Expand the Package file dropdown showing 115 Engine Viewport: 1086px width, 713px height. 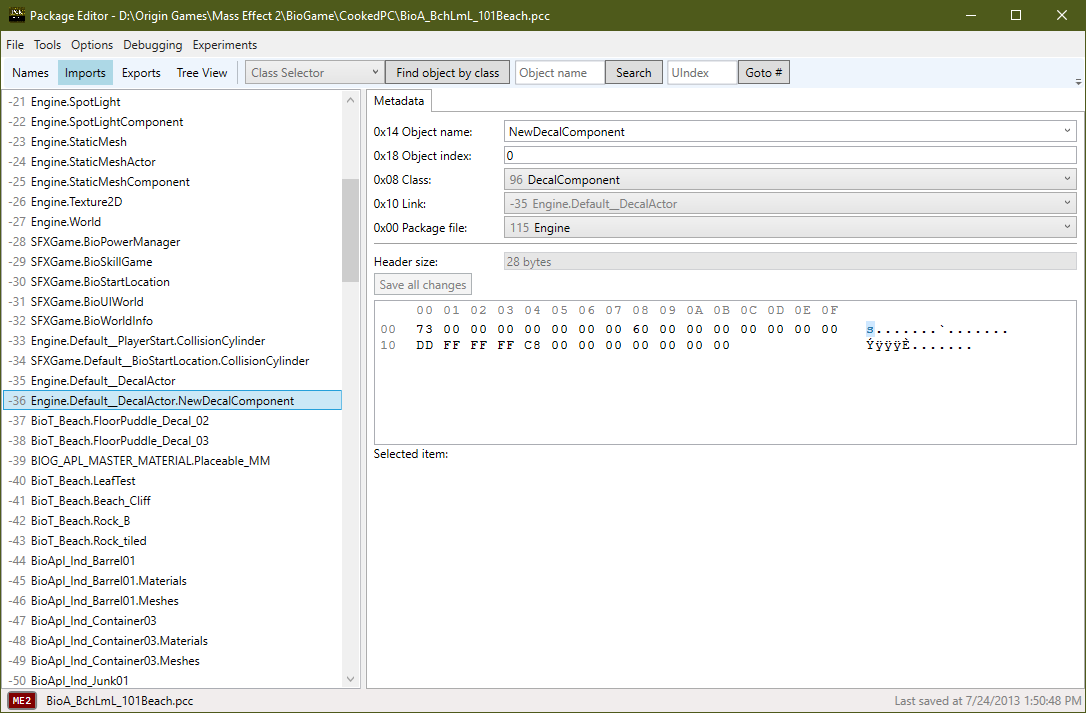(x=1066, y=226)
